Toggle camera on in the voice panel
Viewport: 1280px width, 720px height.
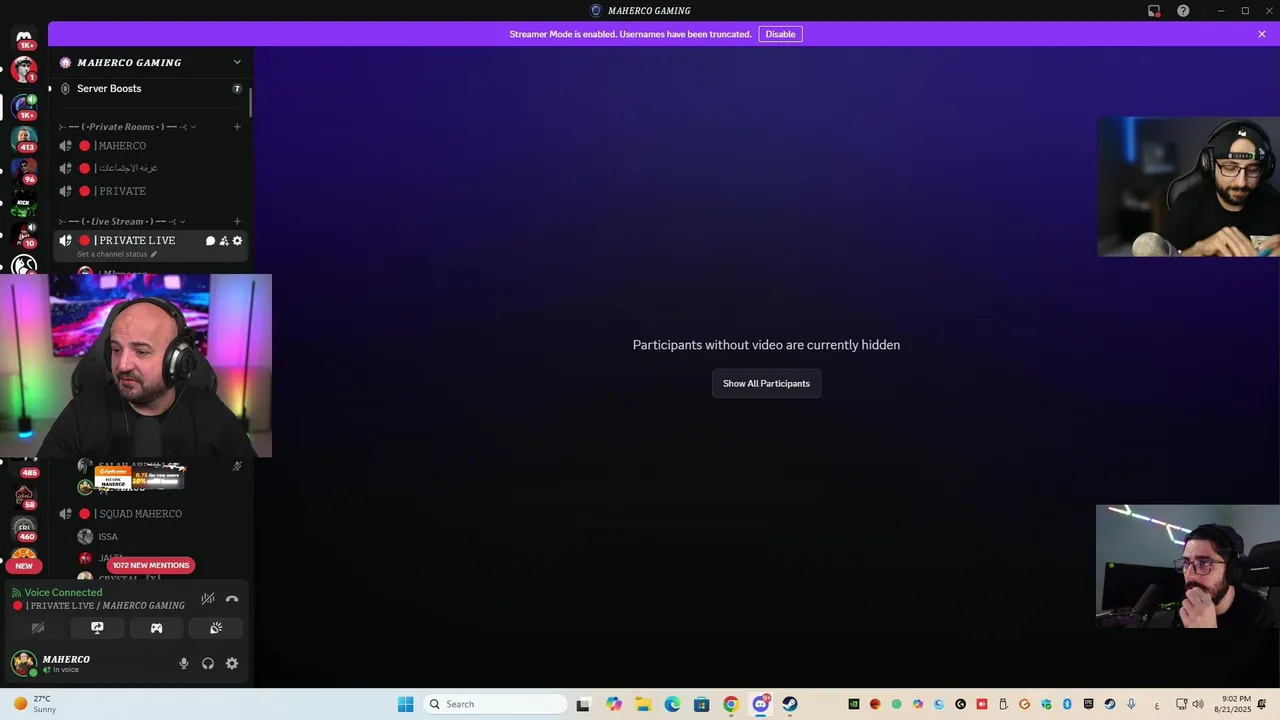38,628
